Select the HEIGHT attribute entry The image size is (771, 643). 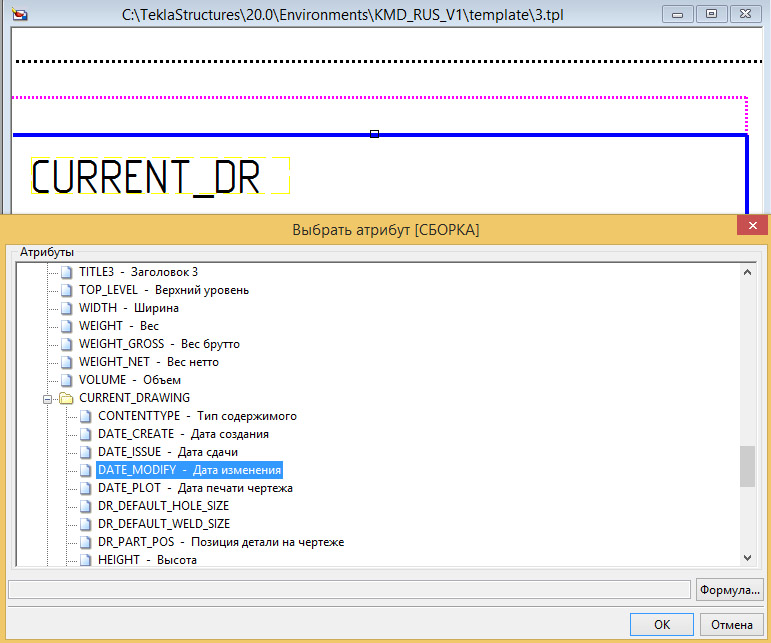[x=147, y=560]
